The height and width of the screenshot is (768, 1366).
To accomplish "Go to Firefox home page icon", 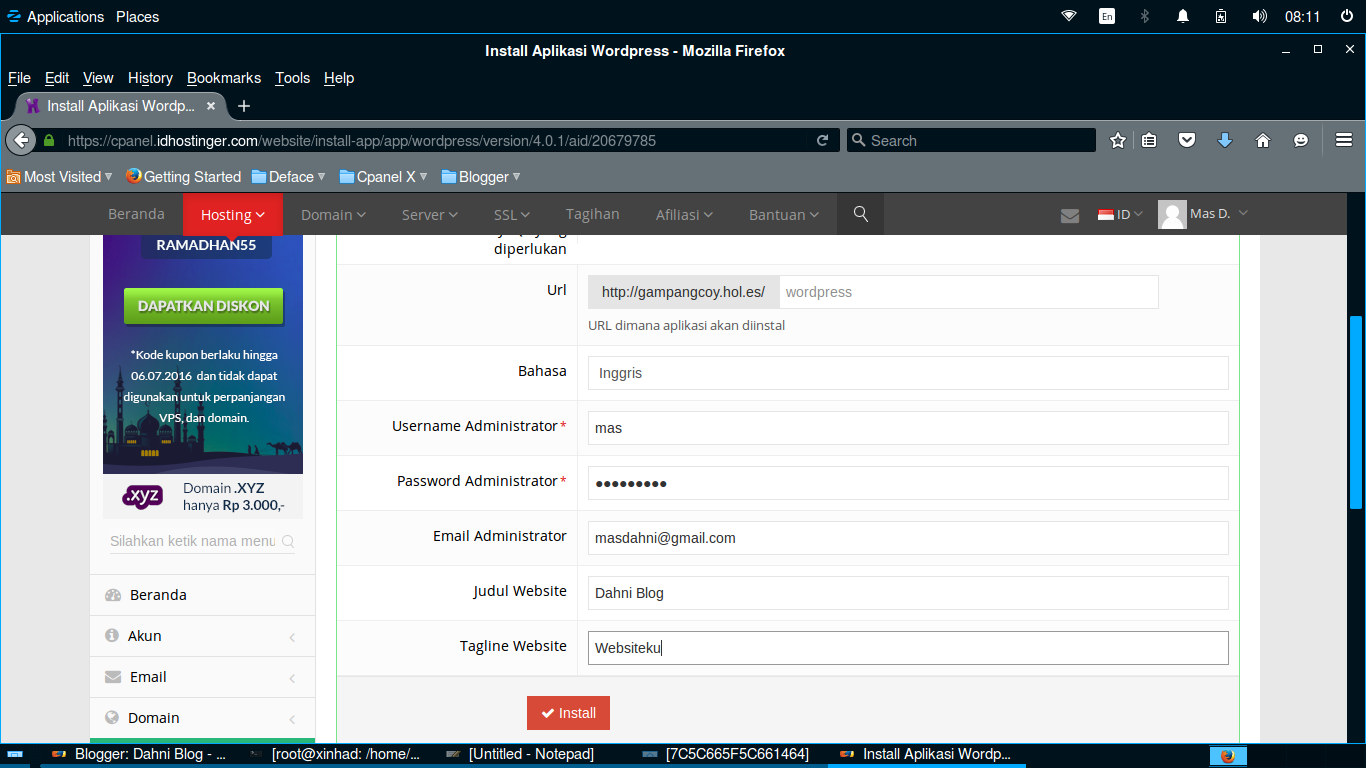I will click(x=1263, y=141).
